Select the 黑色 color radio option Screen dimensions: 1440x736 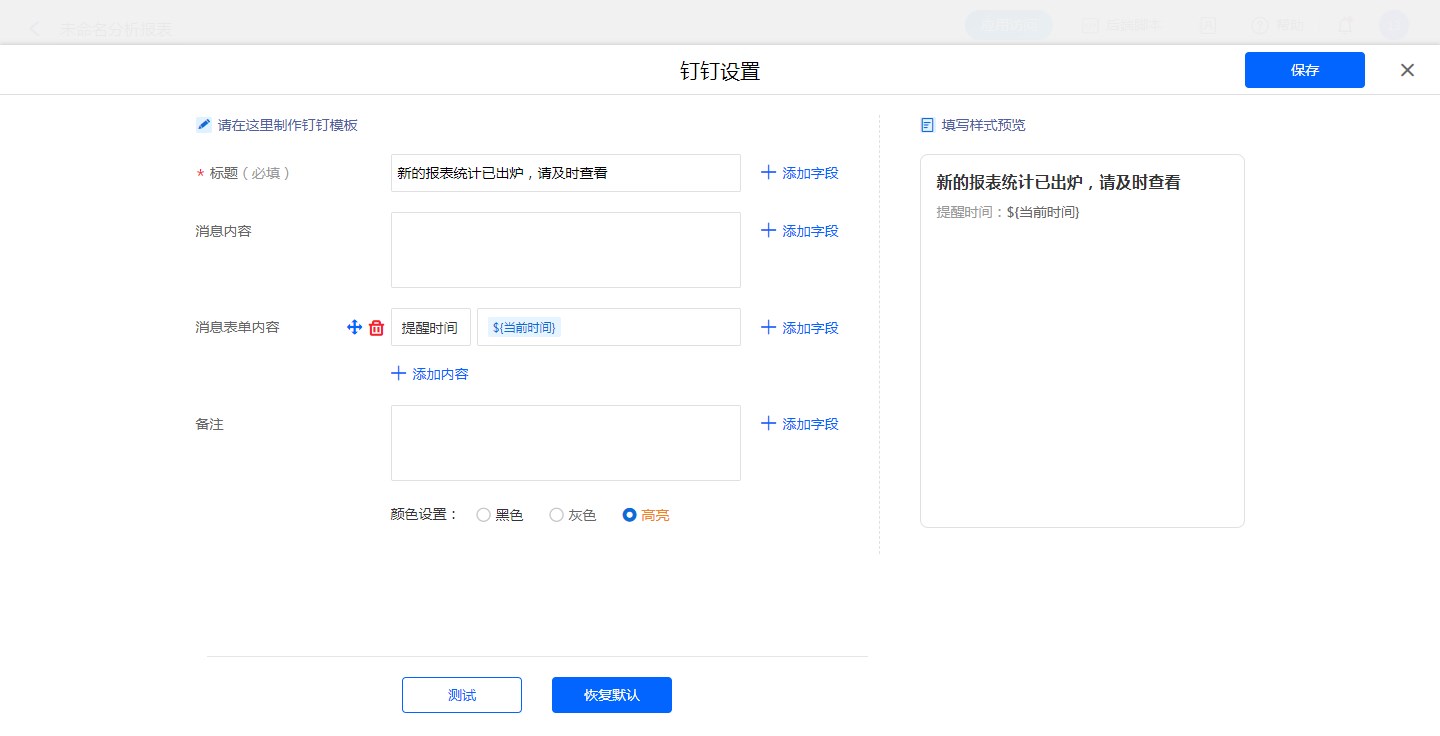click(484, 515)
